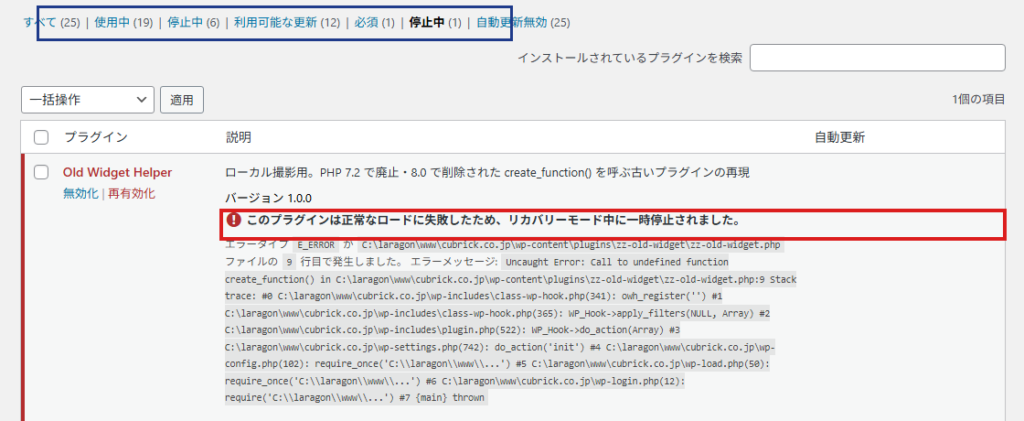Click the 説明 column header

tap(238, 138)
